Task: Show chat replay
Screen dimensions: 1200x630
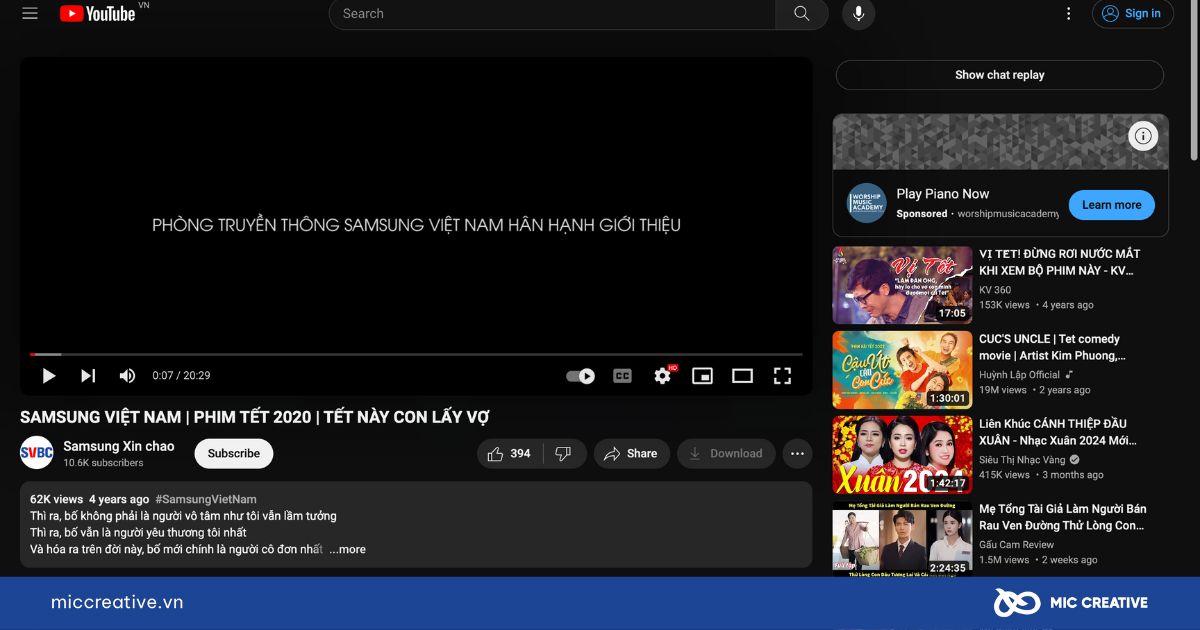Action: 1000,75
